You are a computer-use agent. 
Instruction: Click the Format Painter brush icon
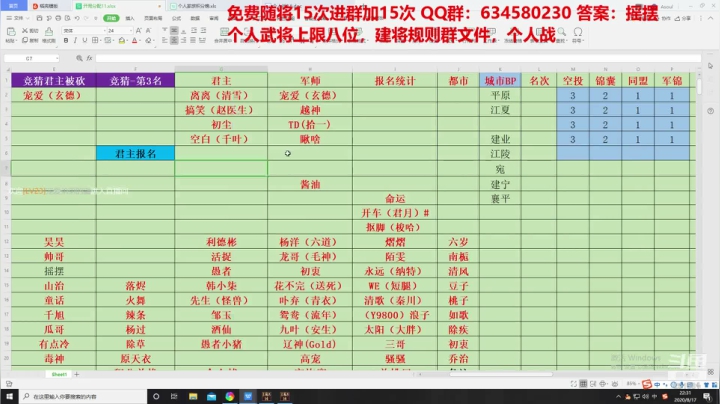coord(49,31)
